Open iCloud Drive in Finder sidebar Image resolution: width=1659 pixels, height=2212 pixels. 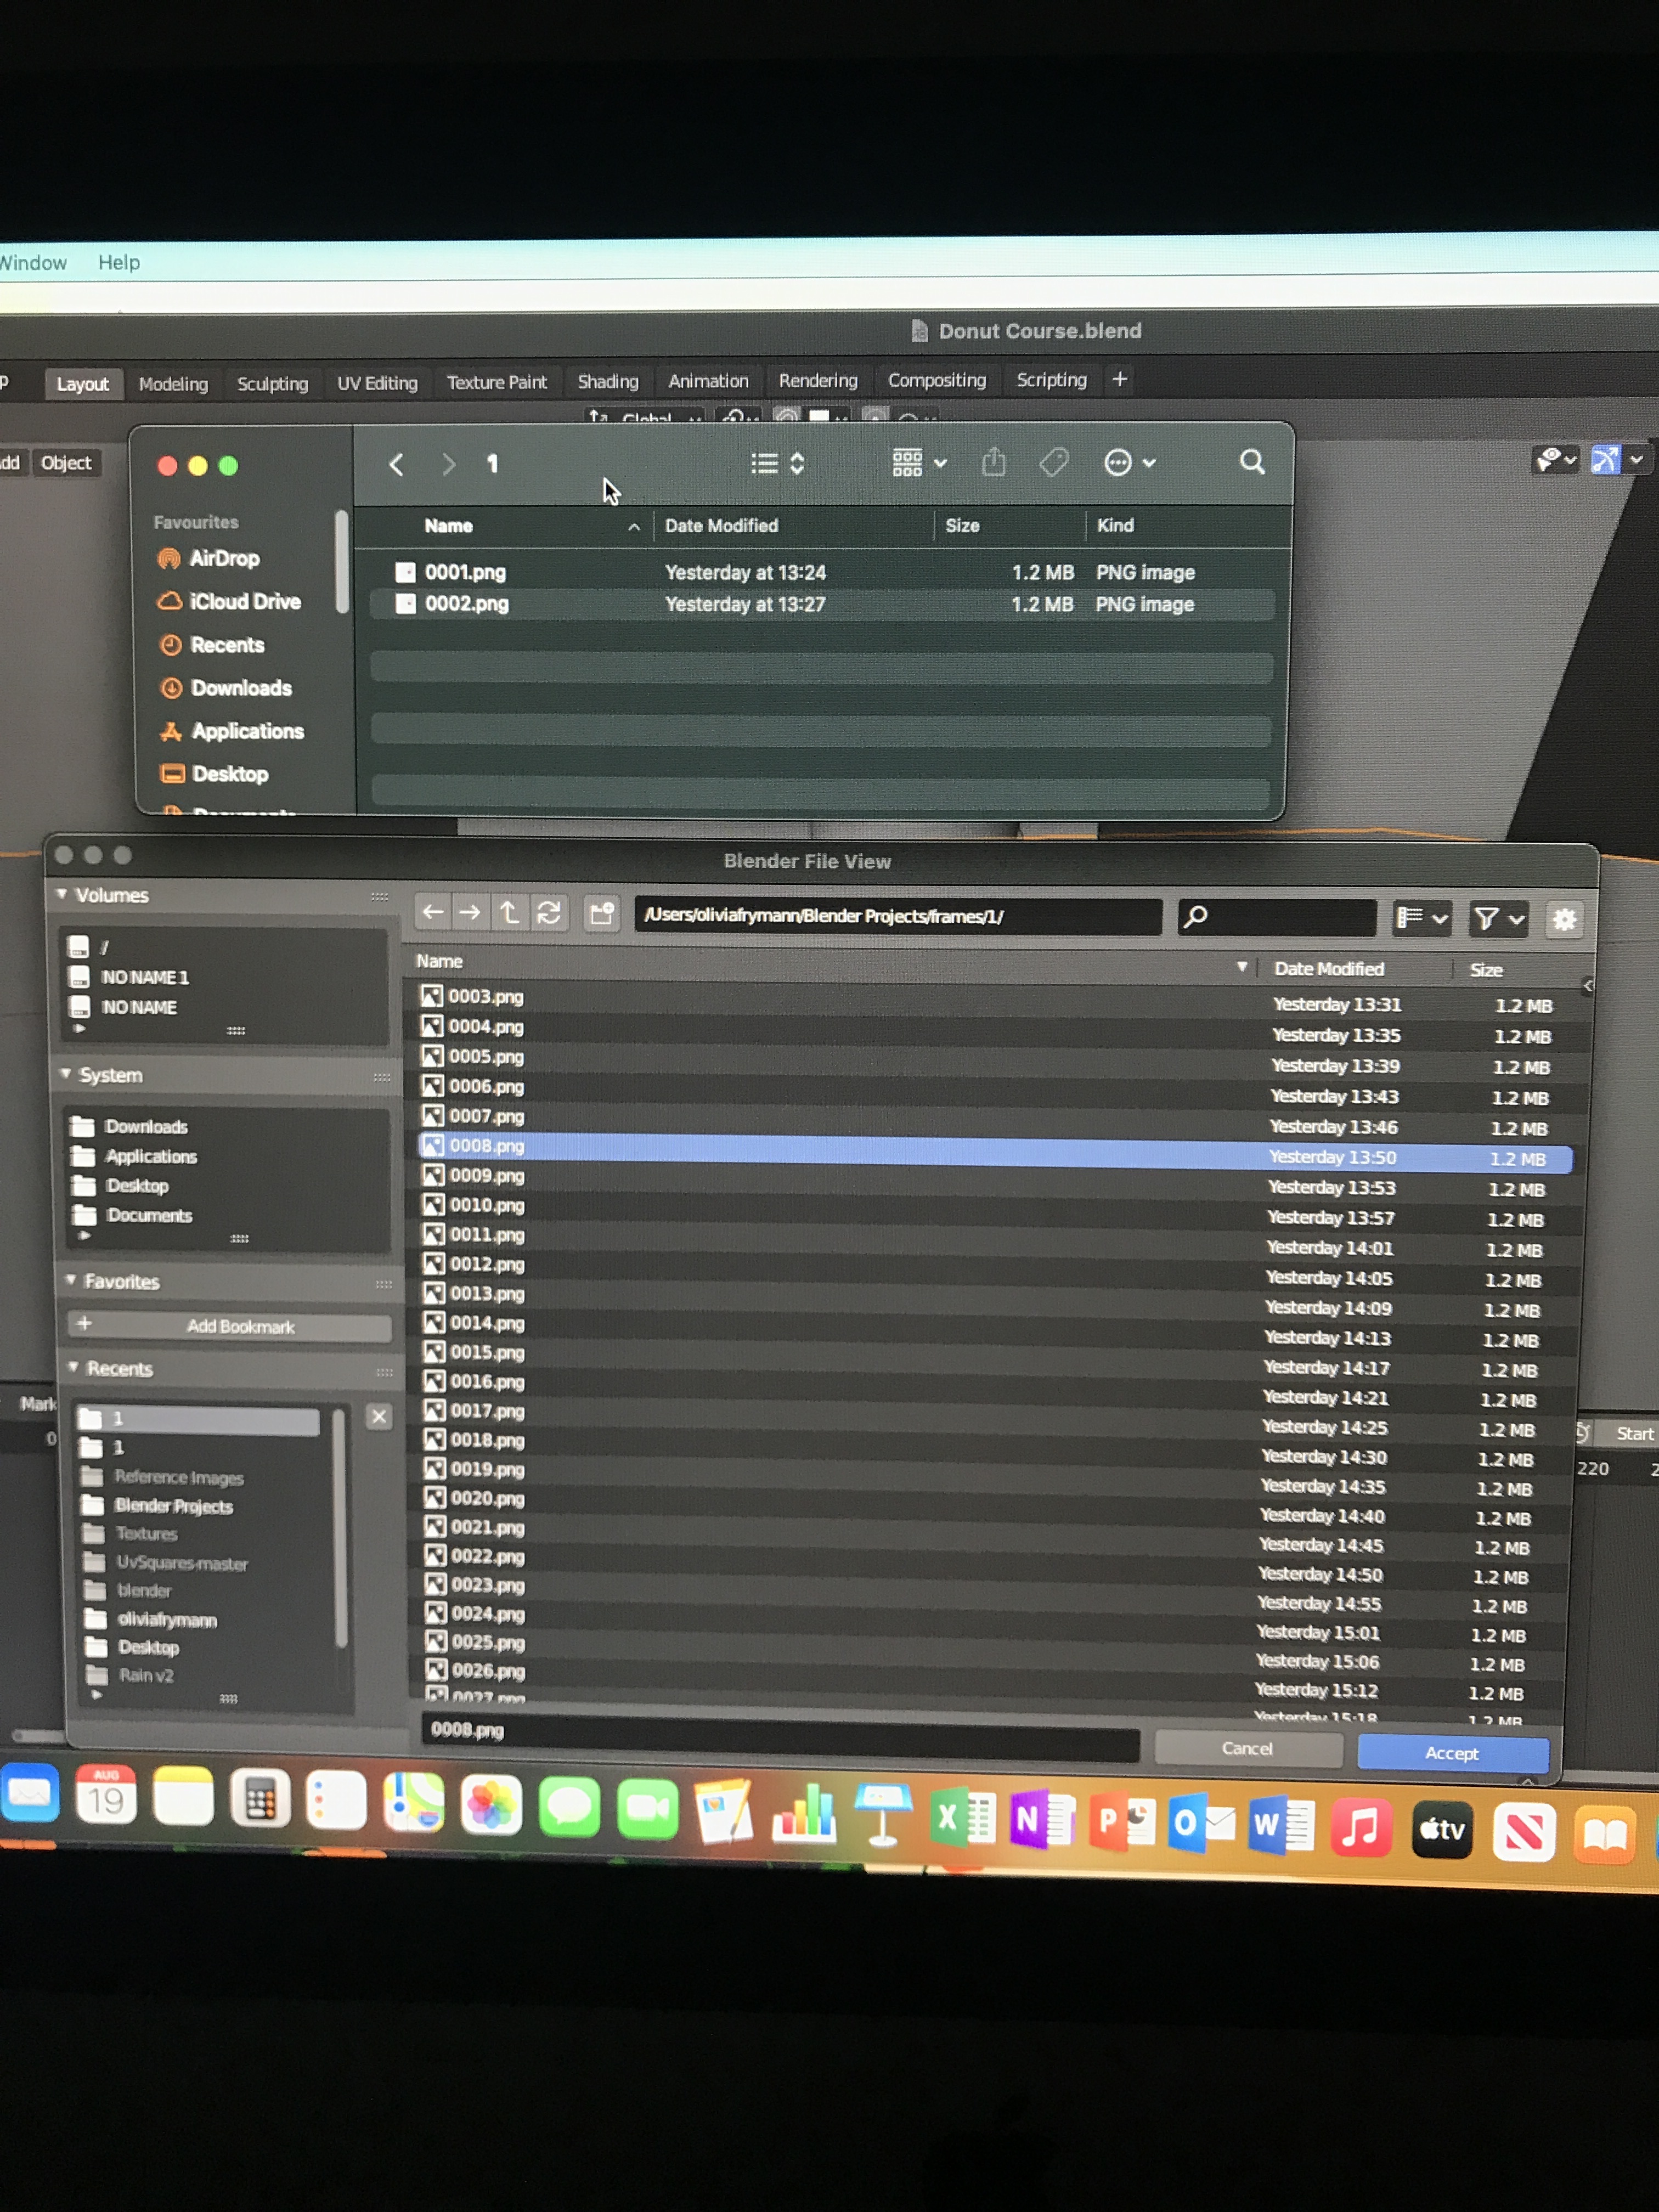pyautogui.click(x=229, y=601)
